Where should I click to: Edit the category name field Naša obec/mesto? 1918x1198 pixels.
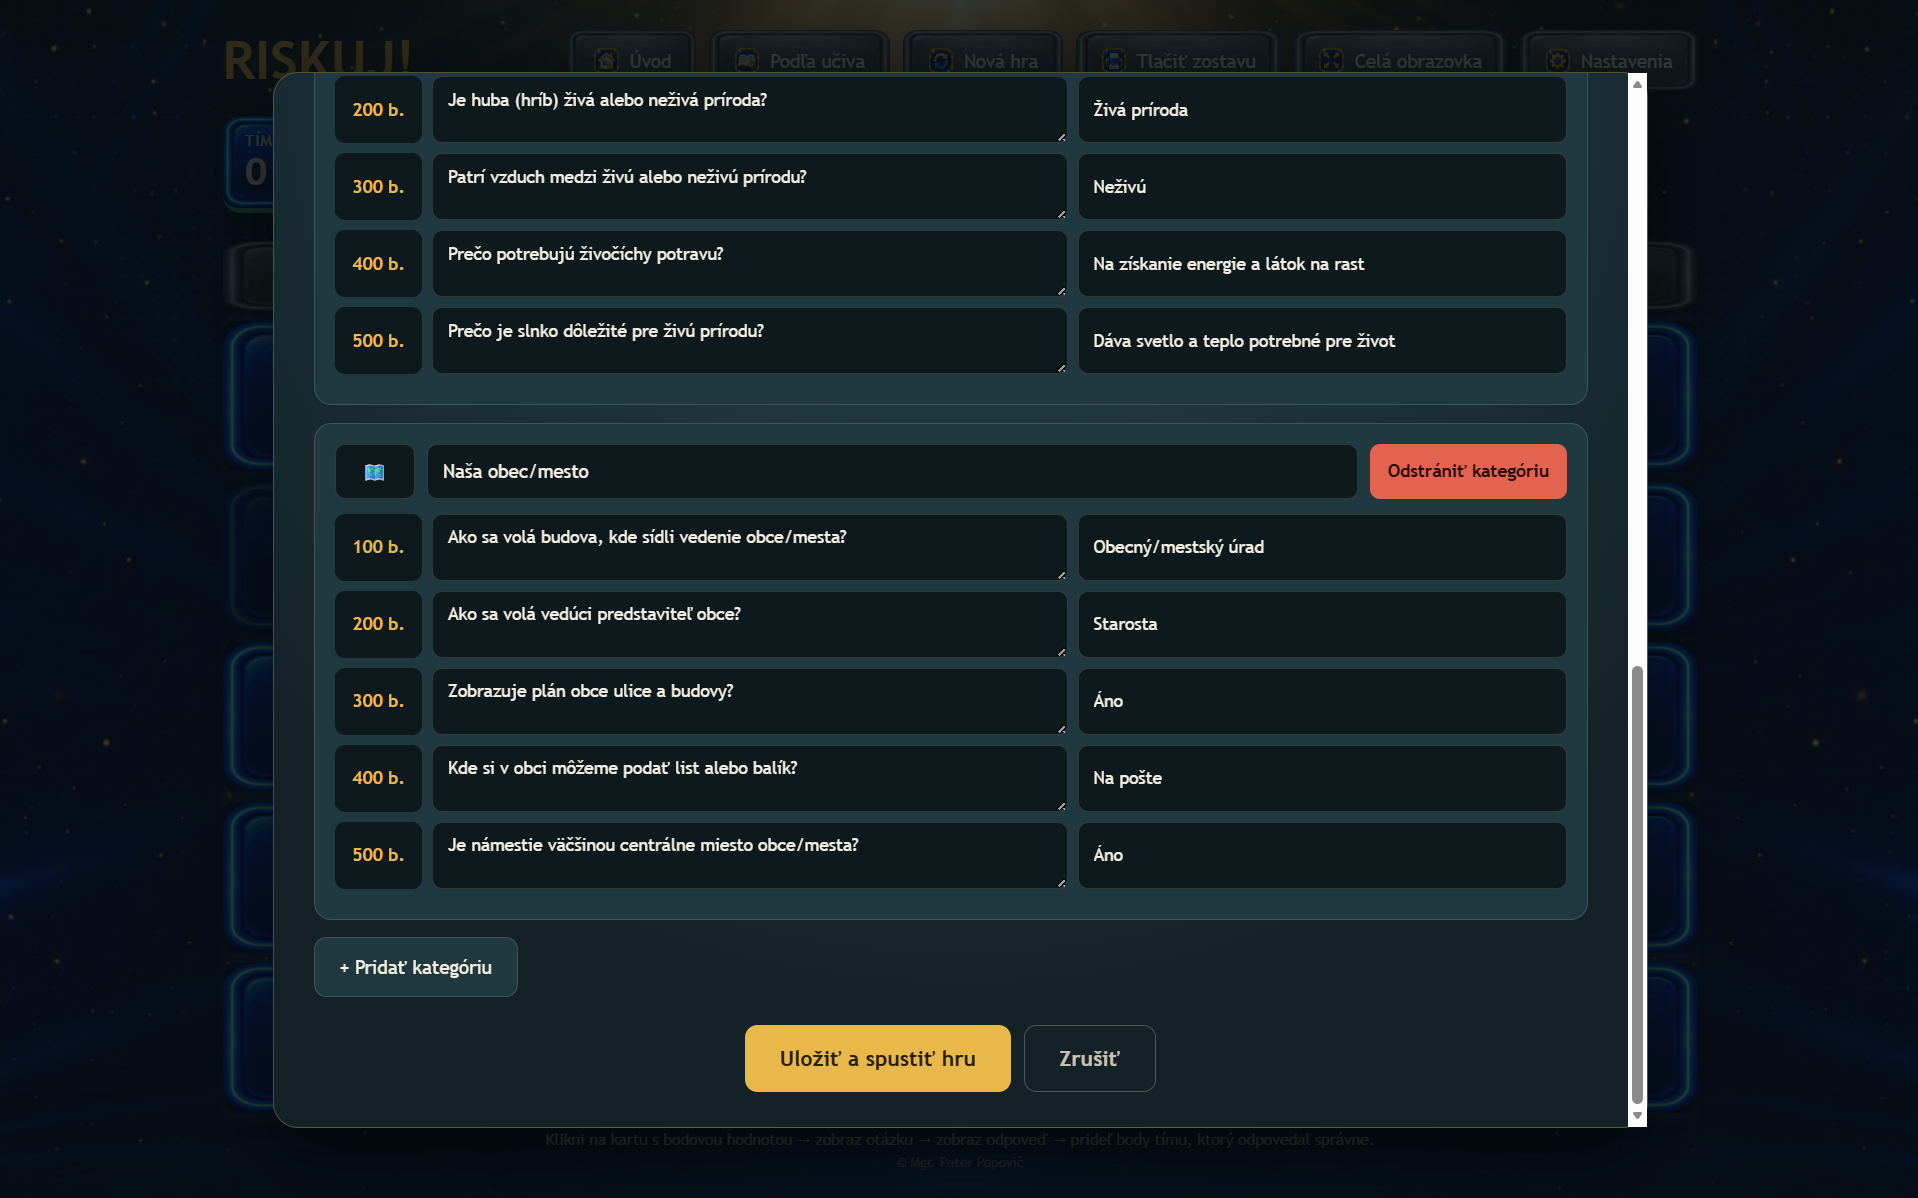892,472
